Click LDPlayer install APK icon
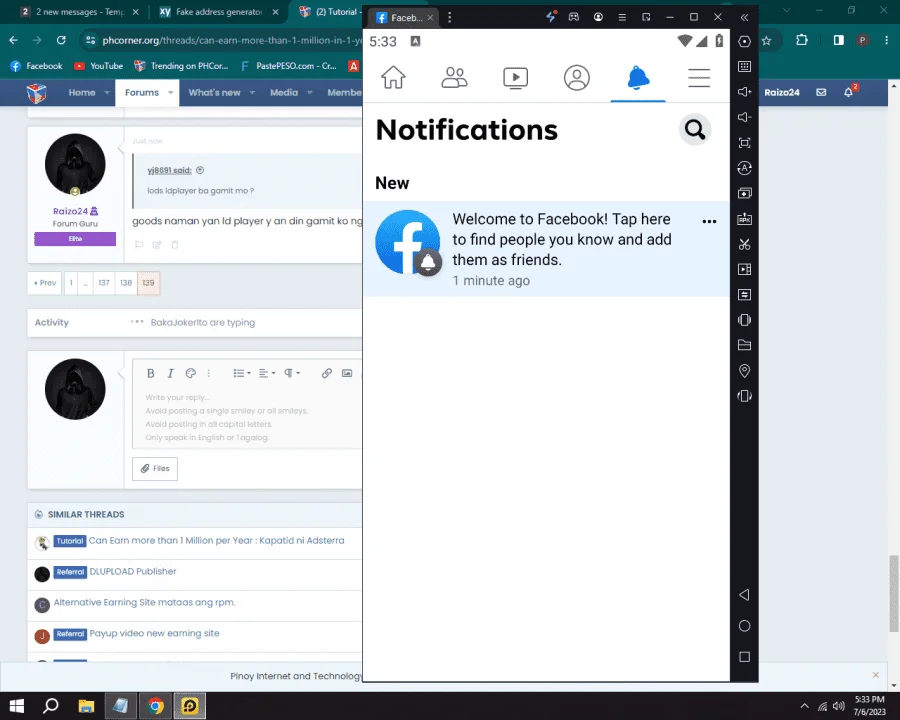Viewport: 900px width, 720px height. pyautogui.click(x=744, y=219)
